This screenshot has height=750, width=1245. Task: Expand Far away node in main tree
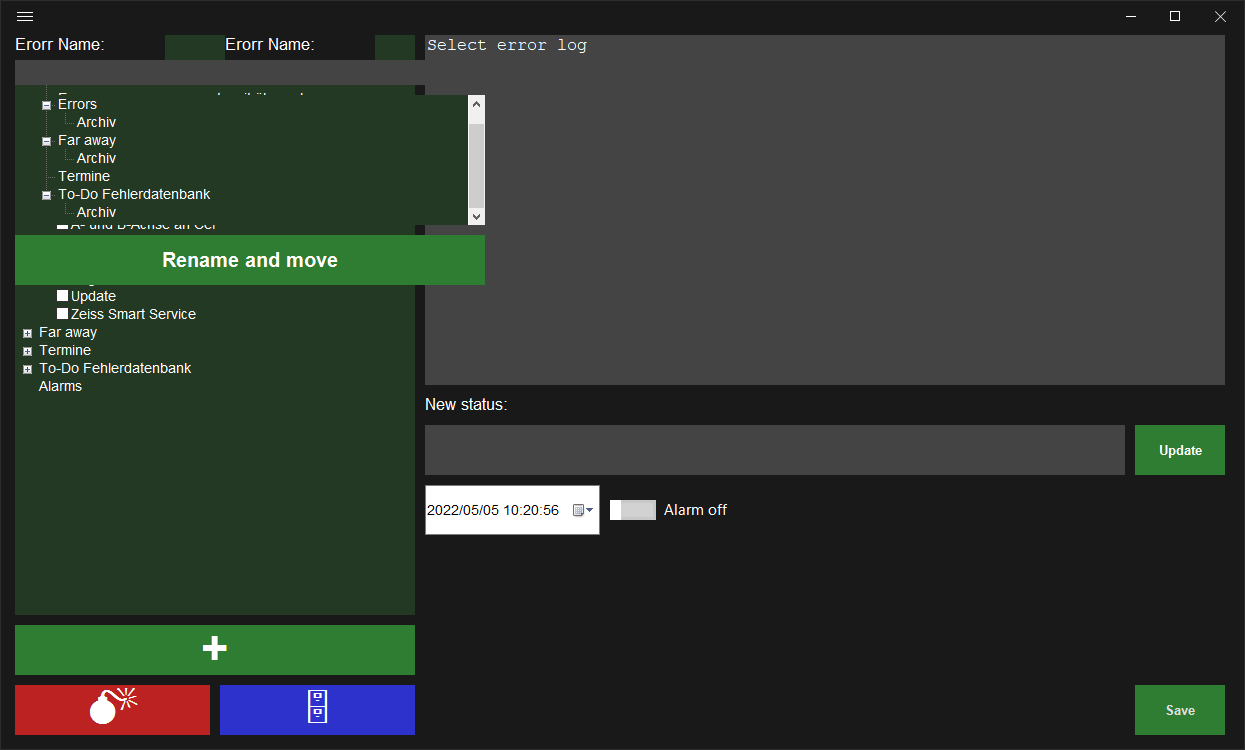coord(27,333)
